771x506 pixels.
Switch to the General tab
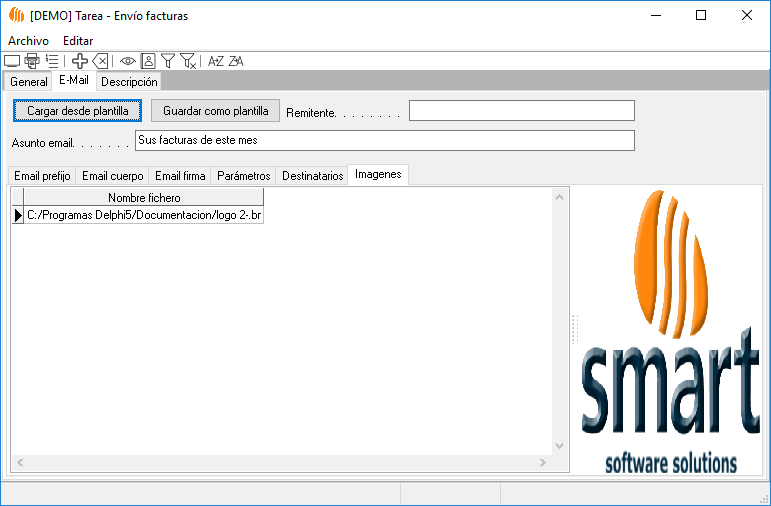click(29, 82)
